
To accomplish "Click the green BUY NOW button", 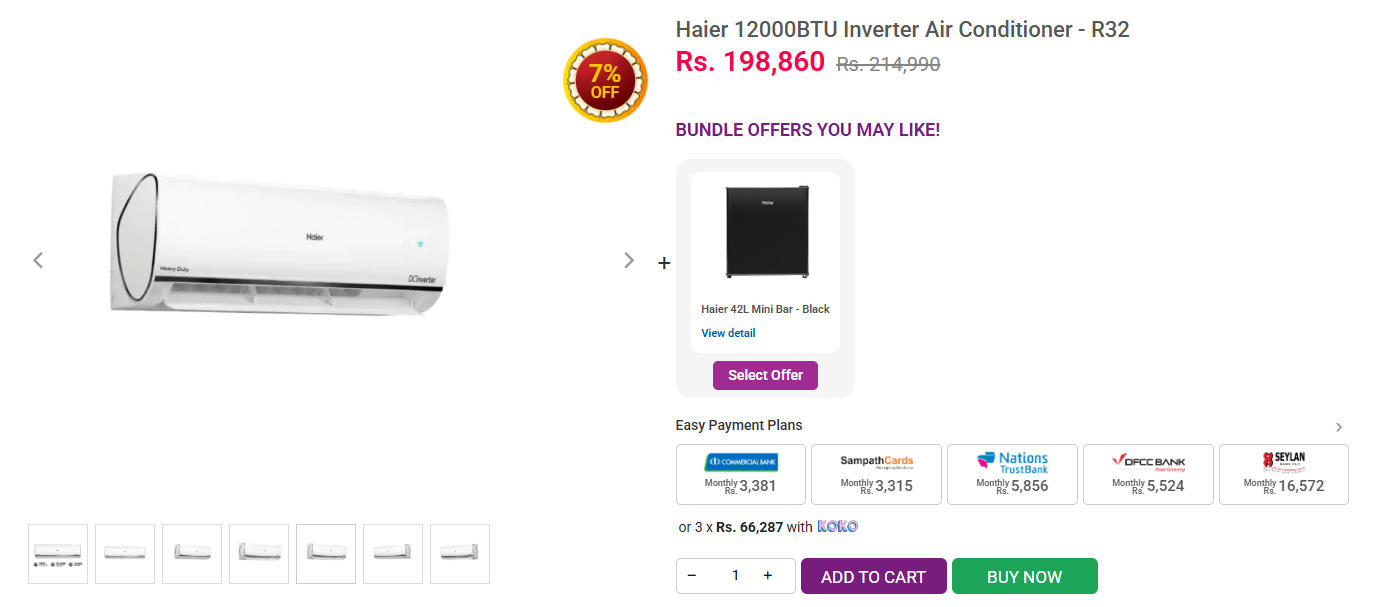I will [1025, 576].
